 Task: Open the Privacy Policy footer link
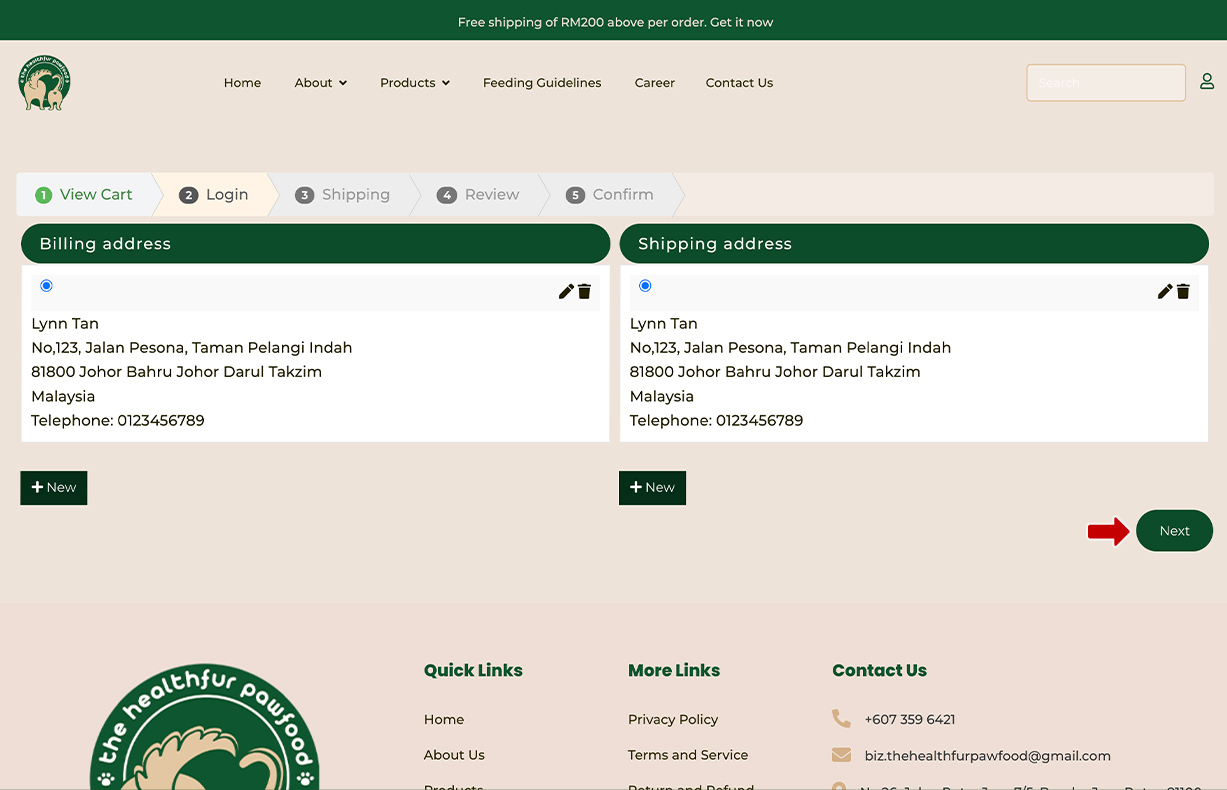pyautogui.click(x=673, y=719)
